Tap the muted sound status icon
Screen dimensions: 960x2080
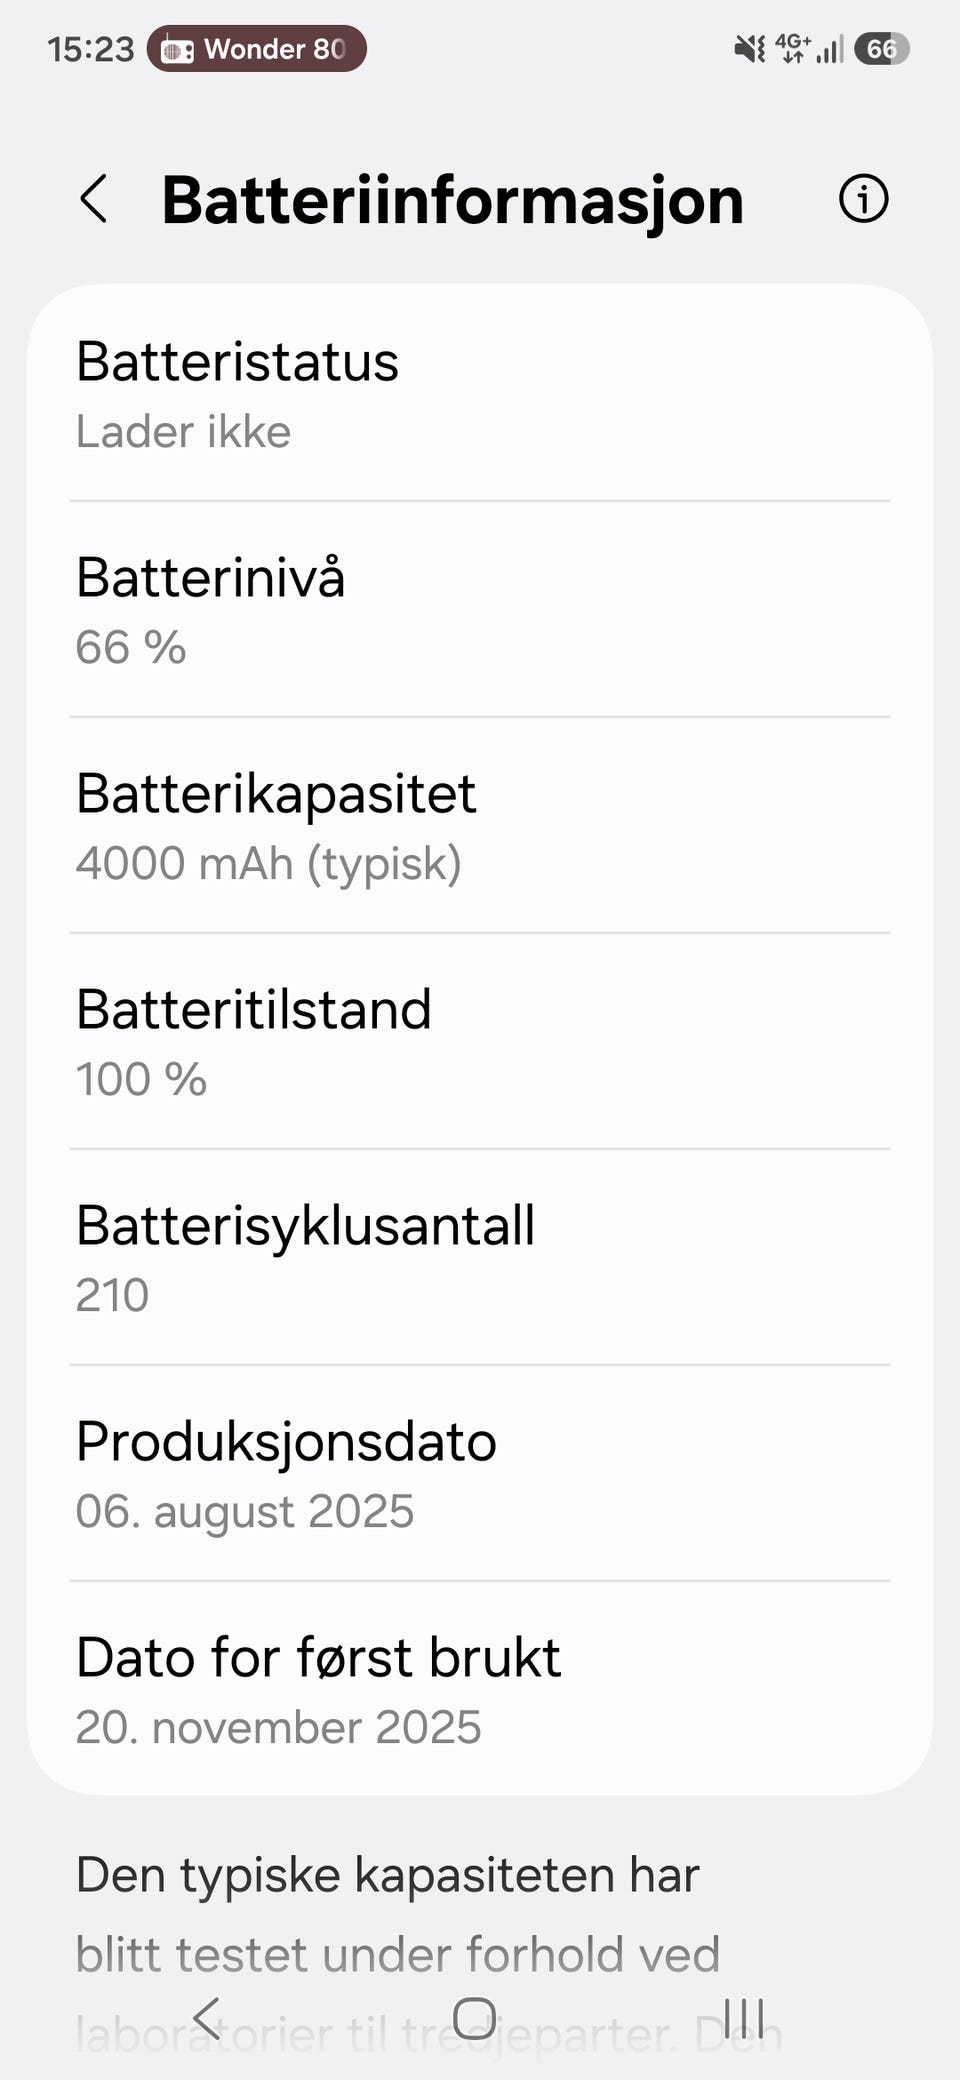(x=750, y=48)
